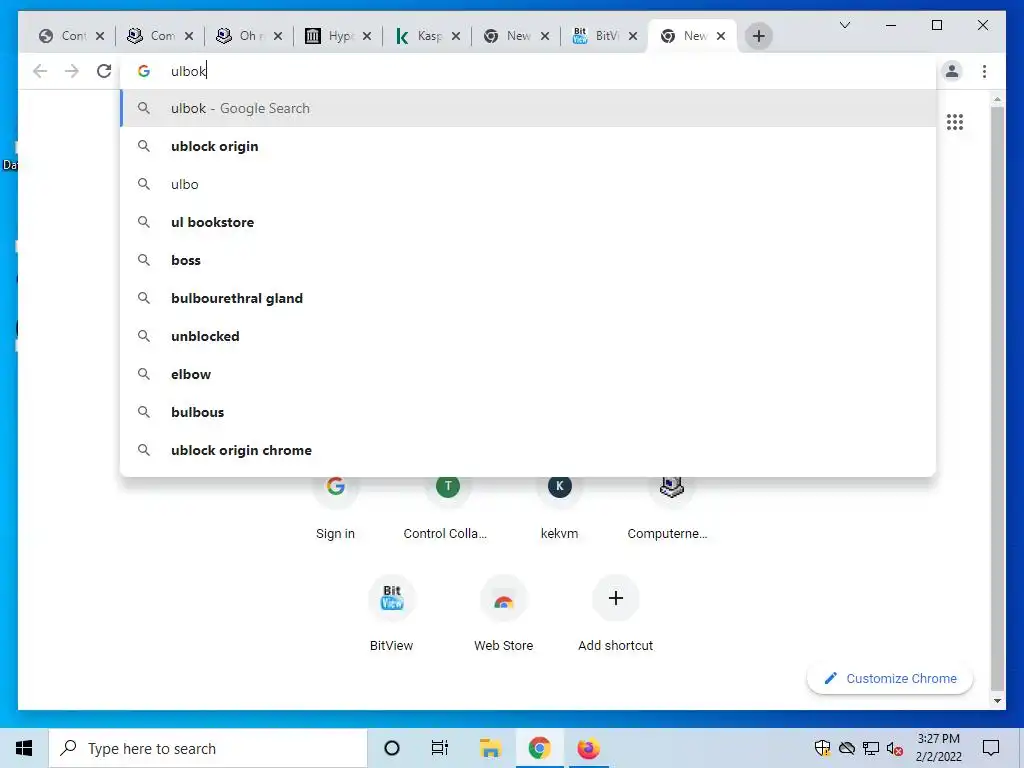This screenshot has width=1024, height=768.
Task: Select suggestion ublock origin
Action: (528, 146)
